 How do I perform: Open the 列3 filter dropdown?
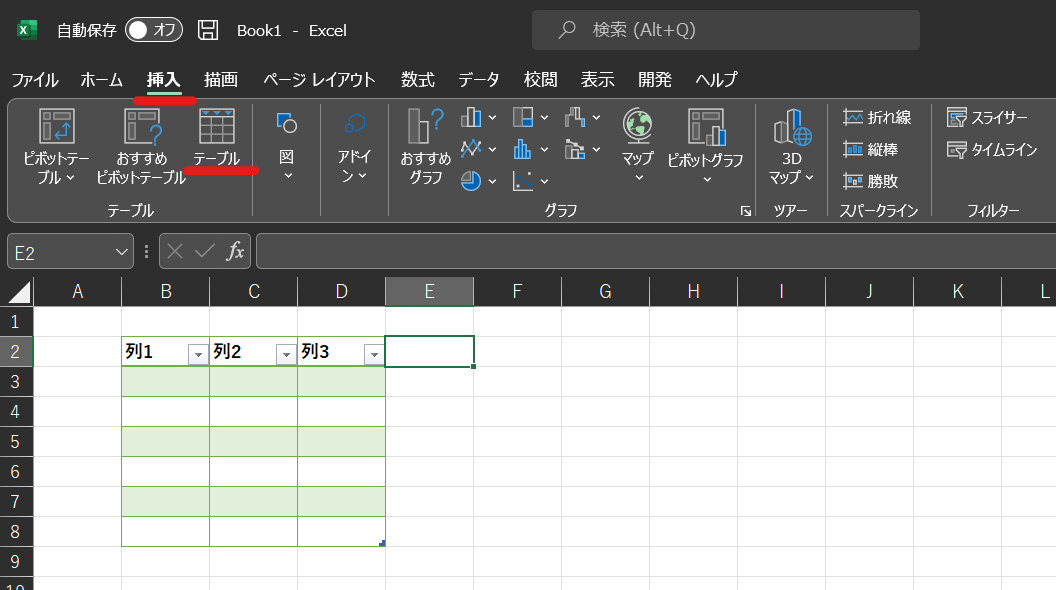click(x=374, y=354)
